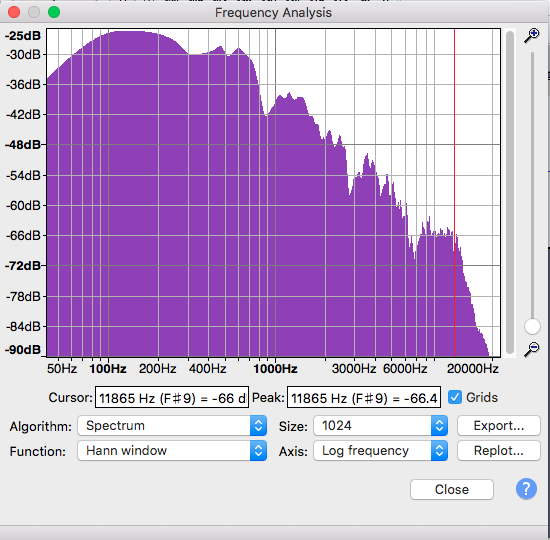The image size is (550, 540).
Task: Click the zoom in magnifier icon
Action: click(x=532, y=36)
